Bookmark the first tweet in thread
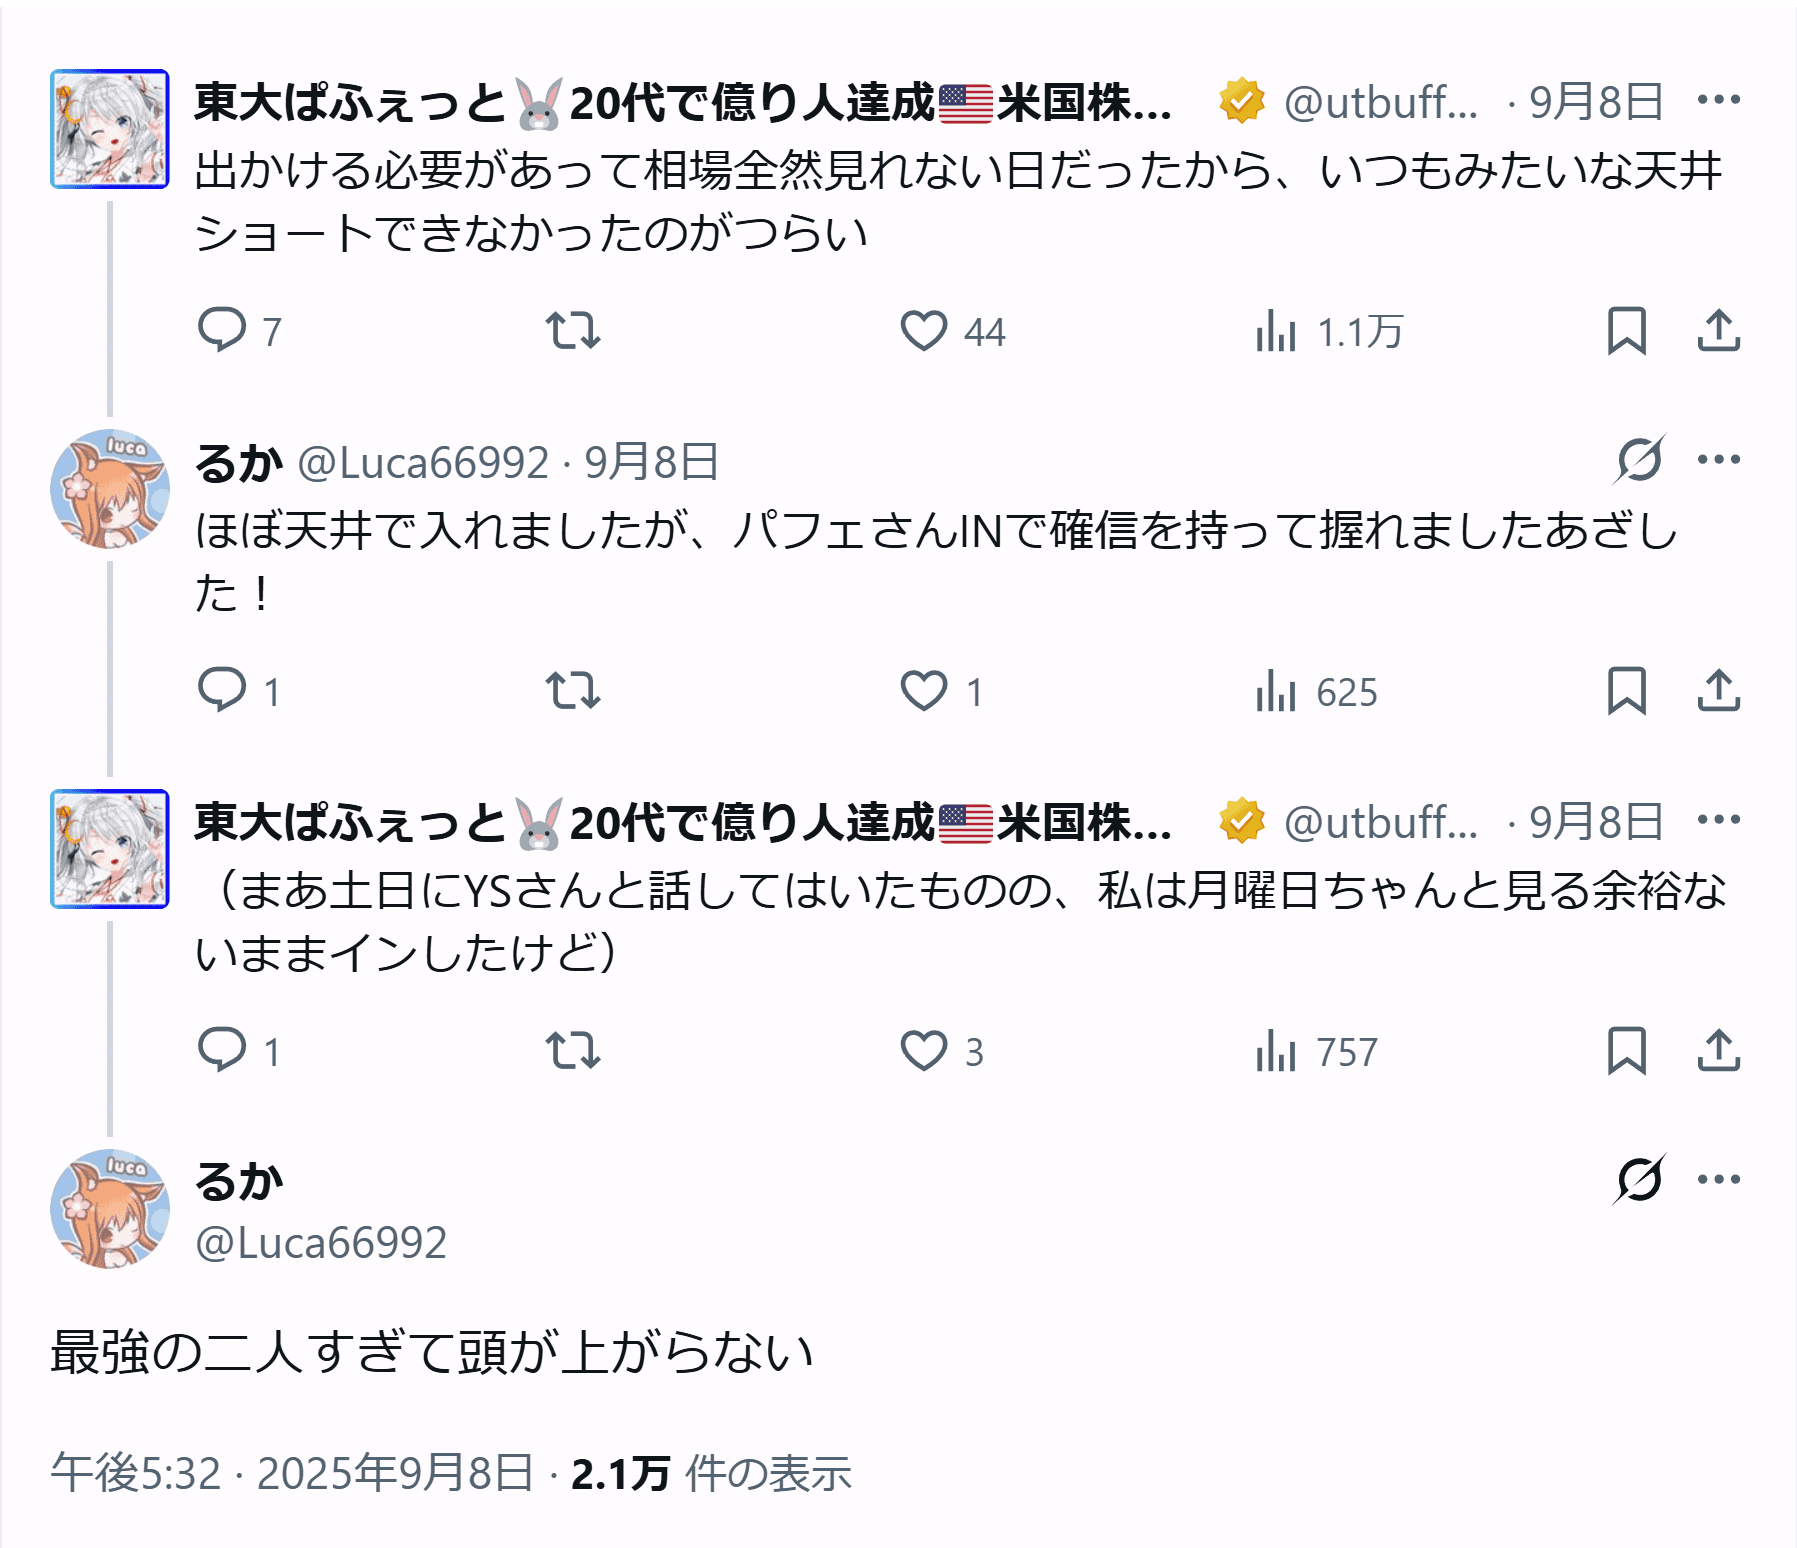Viewport: 1797px width, 1548px height. [x=1626, y=331]
